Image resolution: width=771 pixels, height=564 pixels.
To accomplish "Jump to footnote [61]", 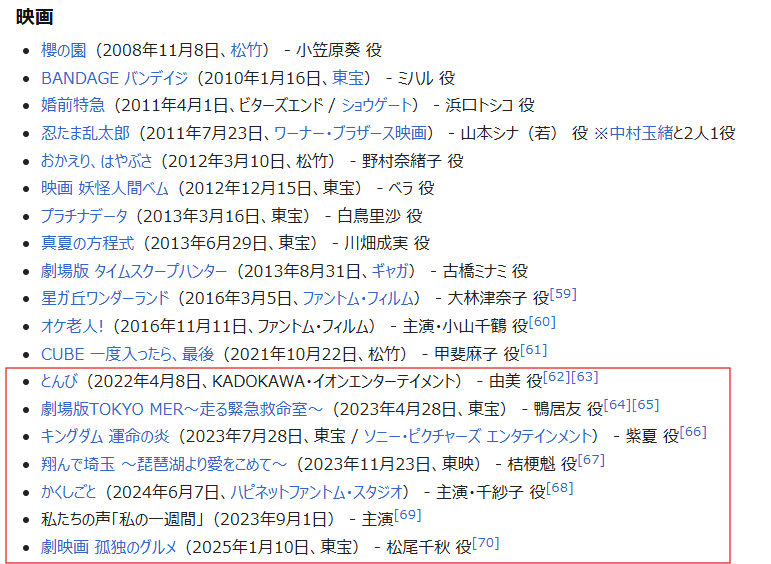I will pos(534,350).
